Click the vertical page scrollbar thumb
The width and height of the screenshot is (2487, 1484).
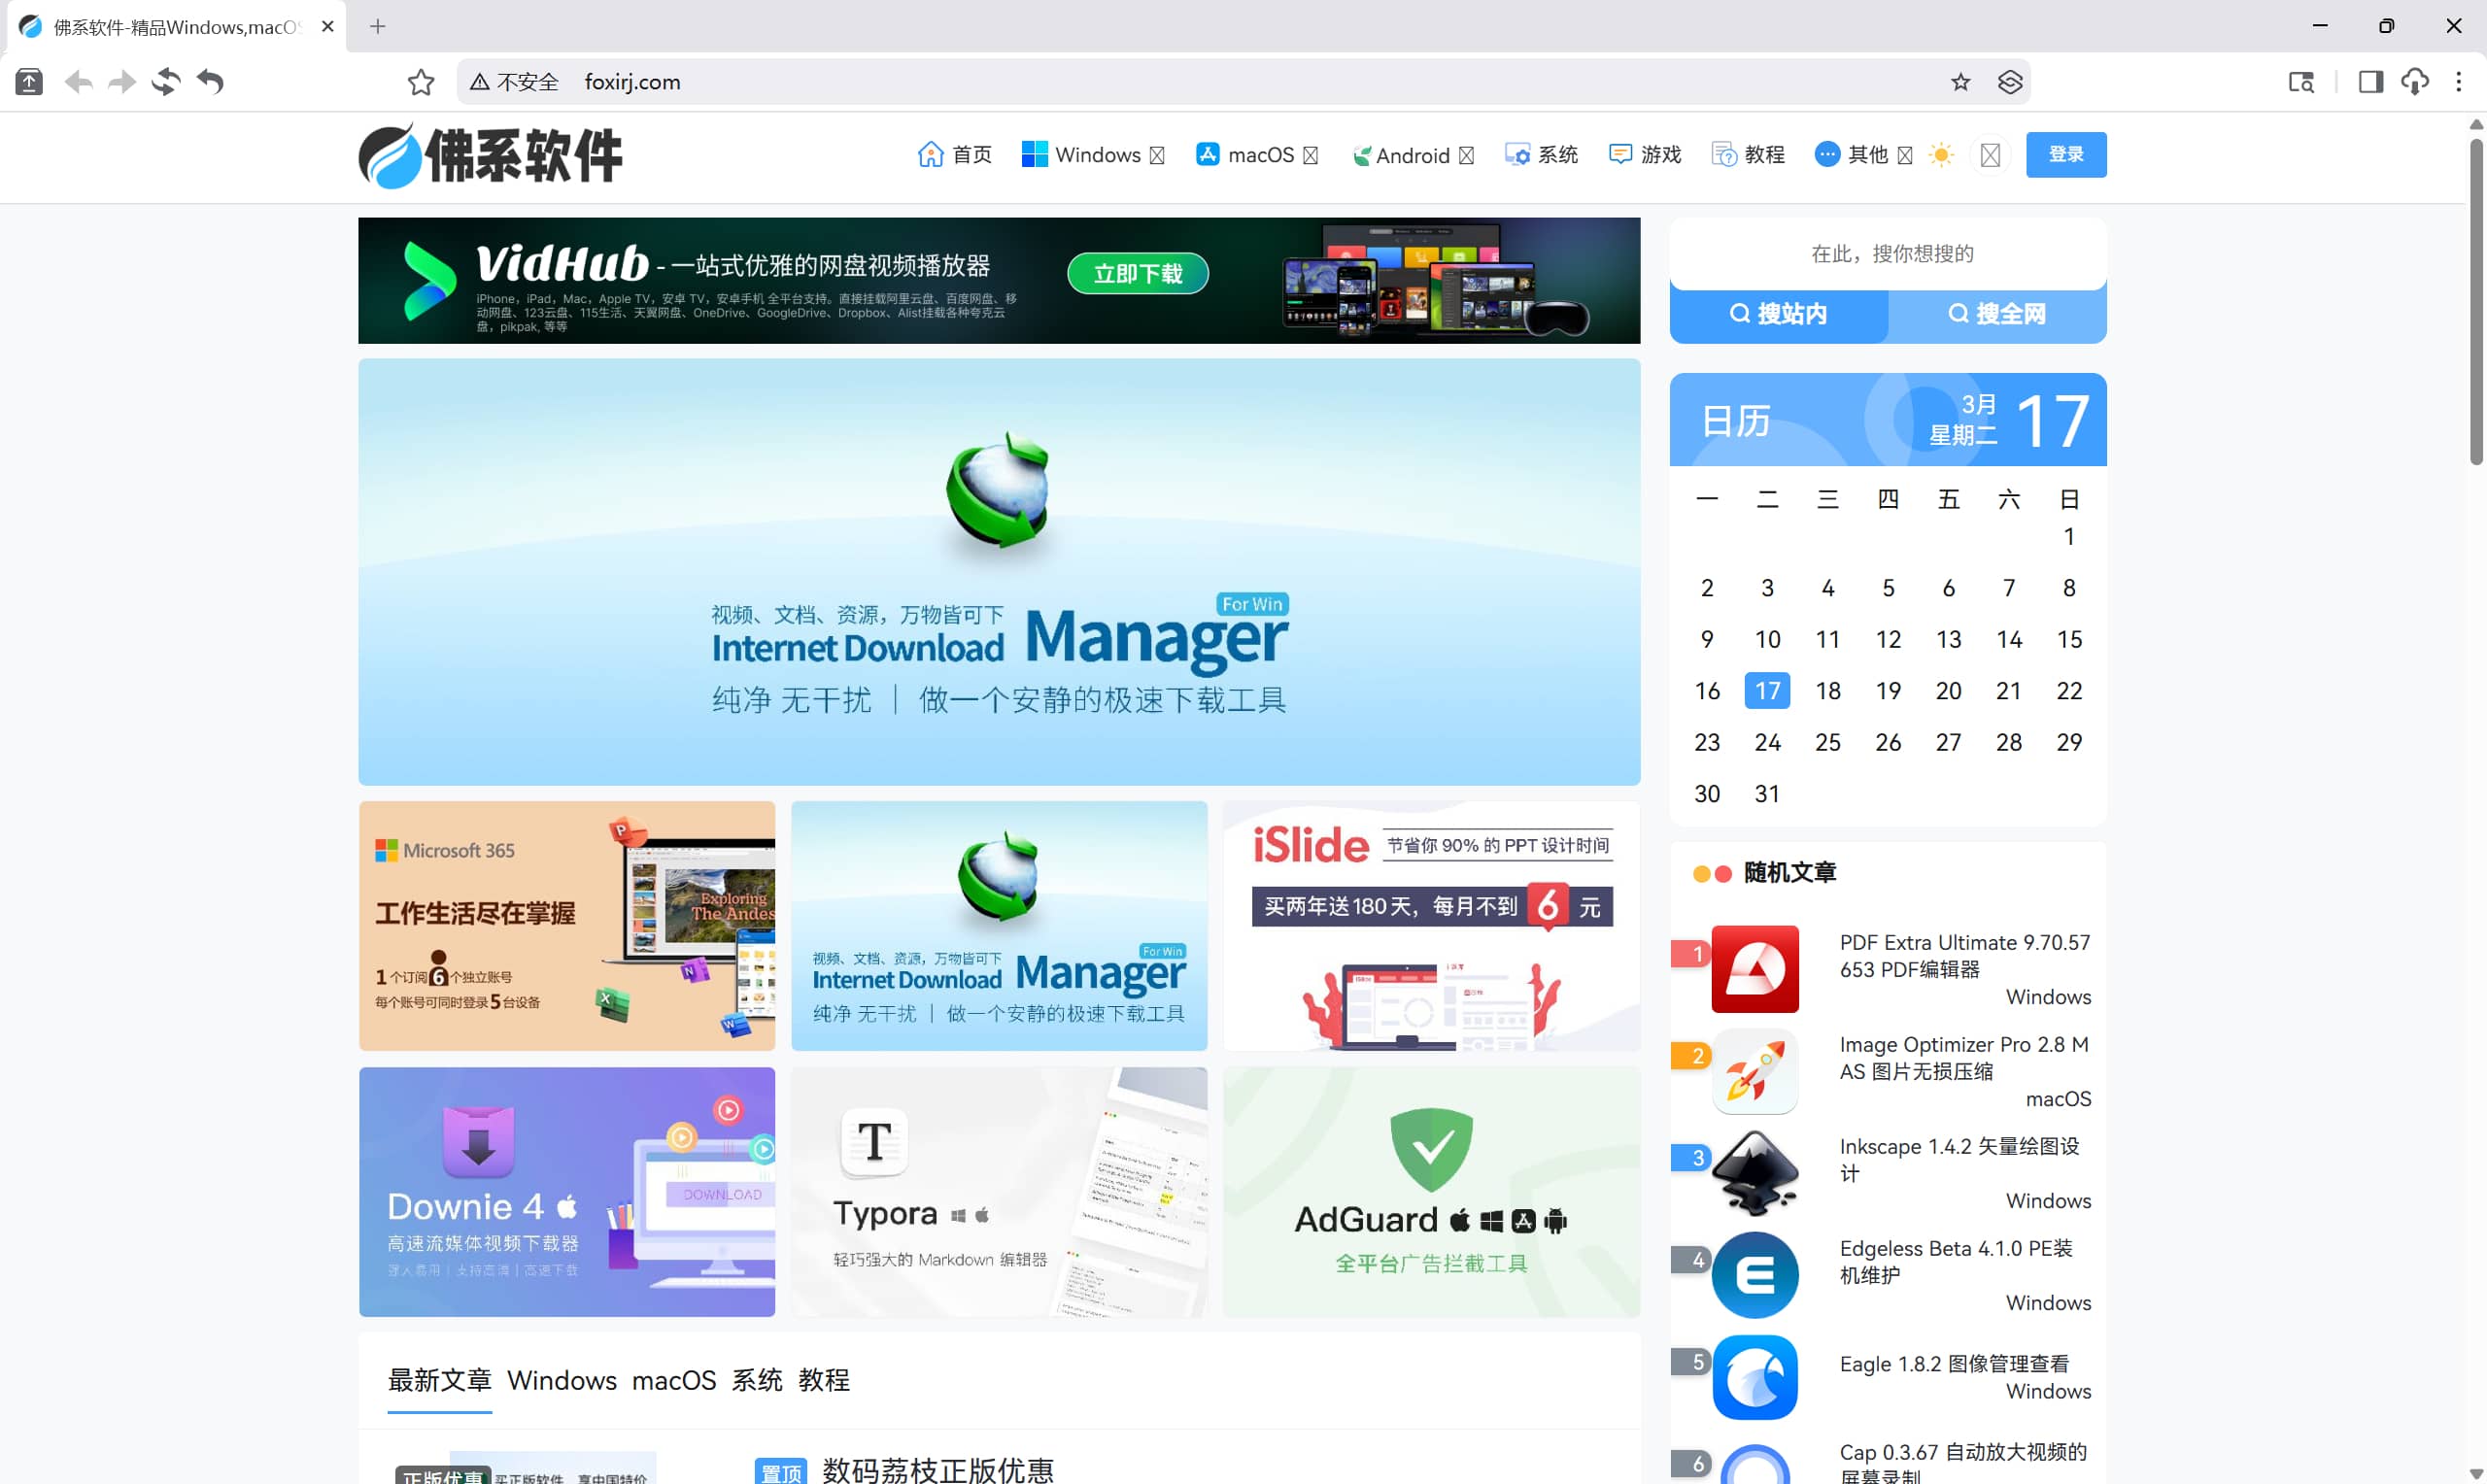point(2477,301)
